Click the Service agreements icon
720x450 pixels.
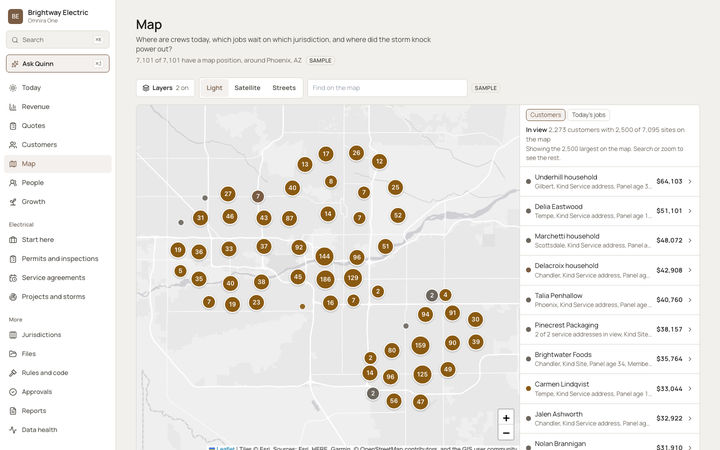[13, 278]
